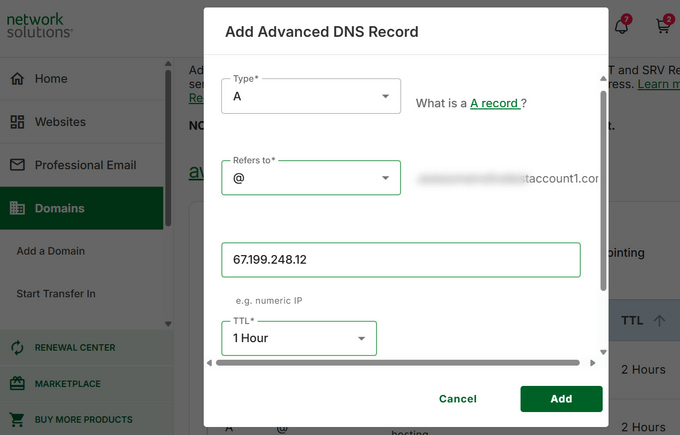
Task: Click the Websites grid icon
Action: [17, 122]
